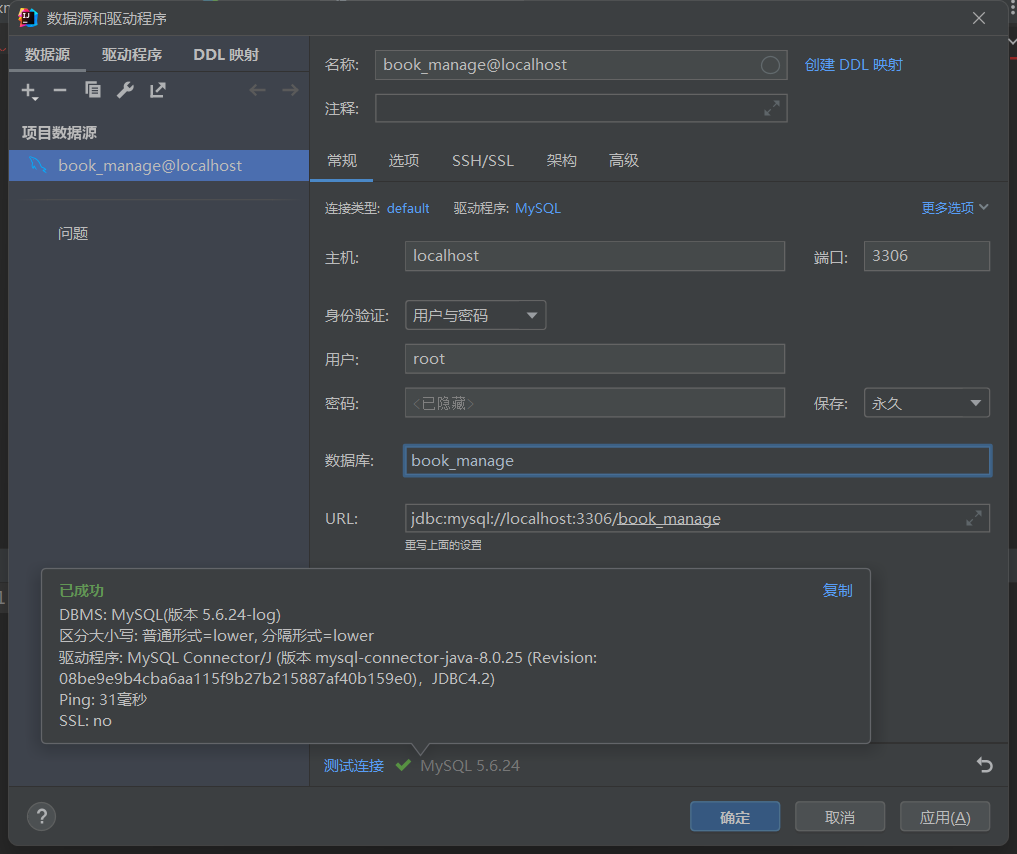Click the SSL: no line
This screenshot has height=854, width=1017.
coord(85,720)
